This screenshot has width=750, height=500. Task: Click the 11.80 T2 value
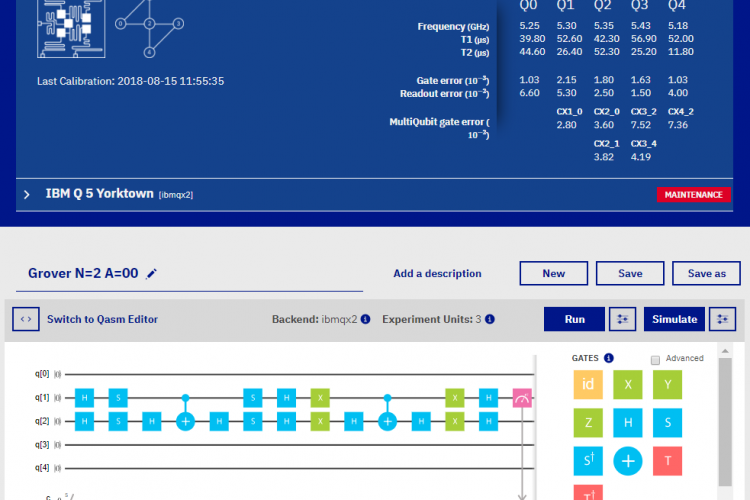coord(681,52)
